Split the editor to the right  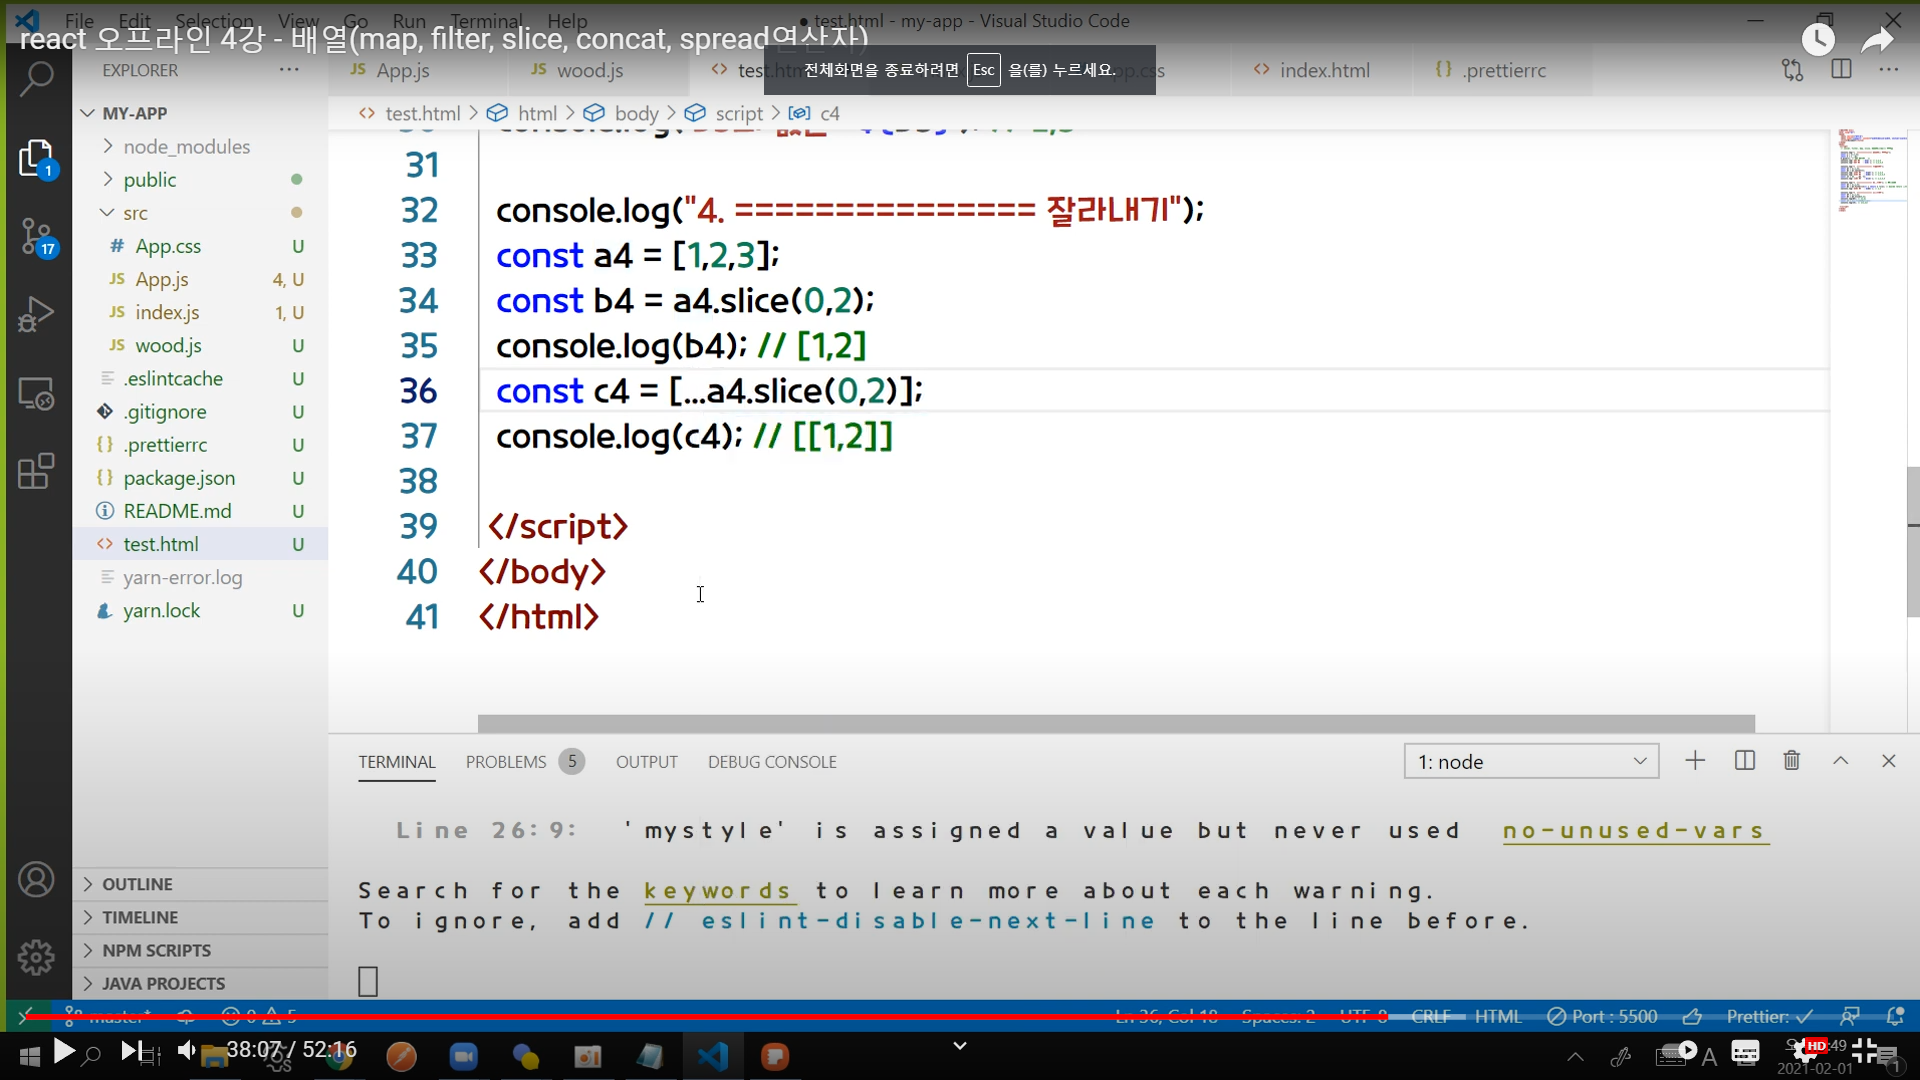[1841, 69]
